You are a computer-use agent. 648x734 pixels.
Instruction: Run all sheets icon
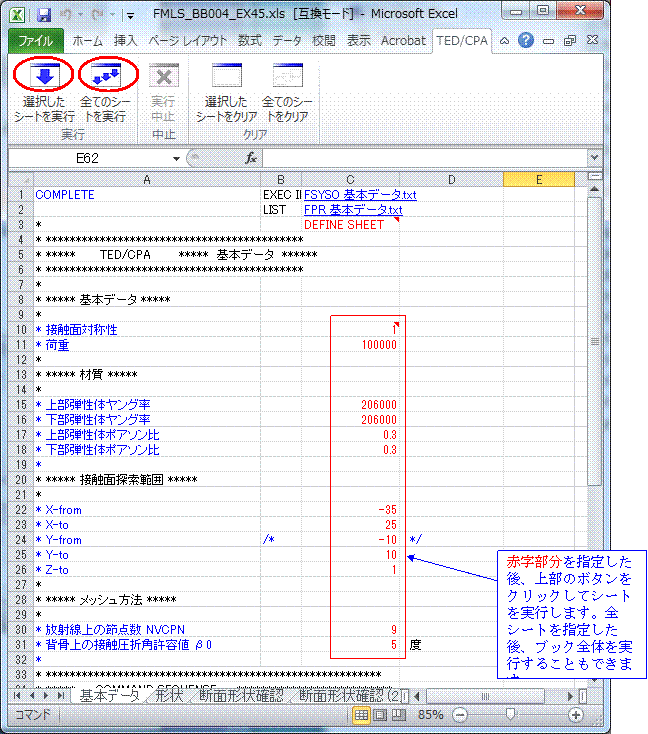tap(106, 75)
